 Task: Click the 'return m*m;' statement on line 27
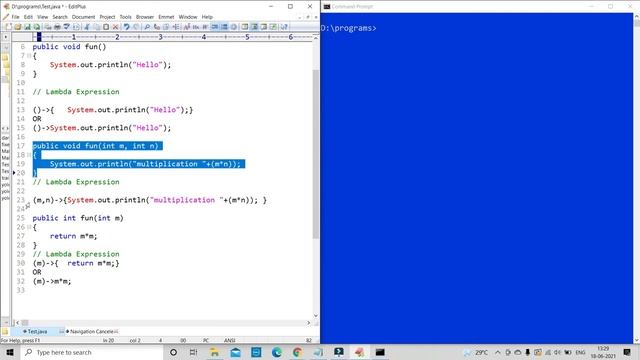(73, 236)
